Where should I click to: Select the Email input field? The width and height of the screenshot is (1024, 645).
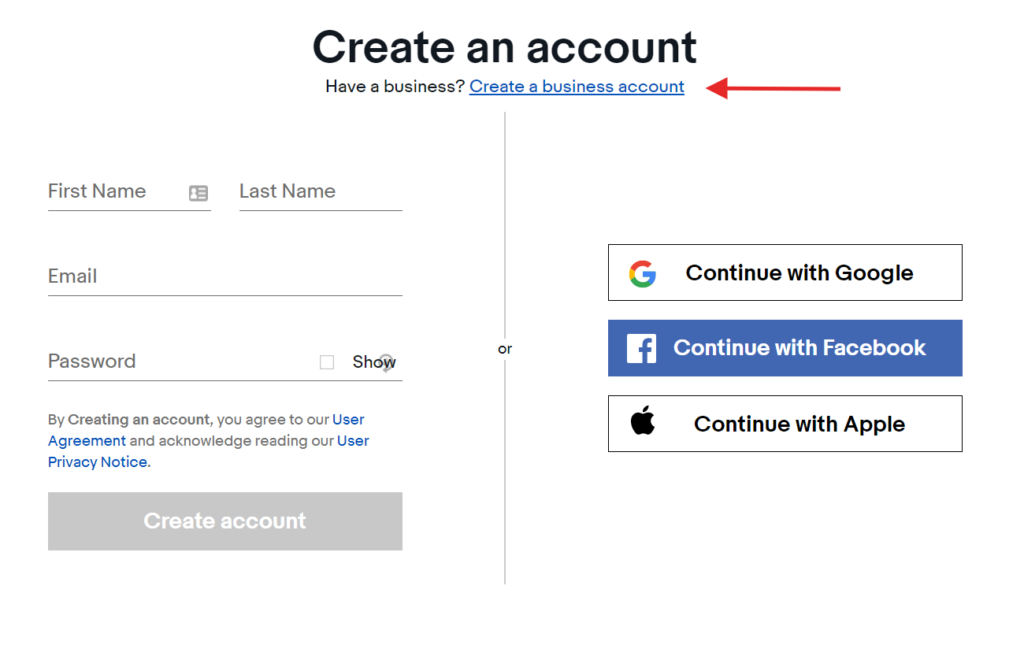click(x=224, y=277)
